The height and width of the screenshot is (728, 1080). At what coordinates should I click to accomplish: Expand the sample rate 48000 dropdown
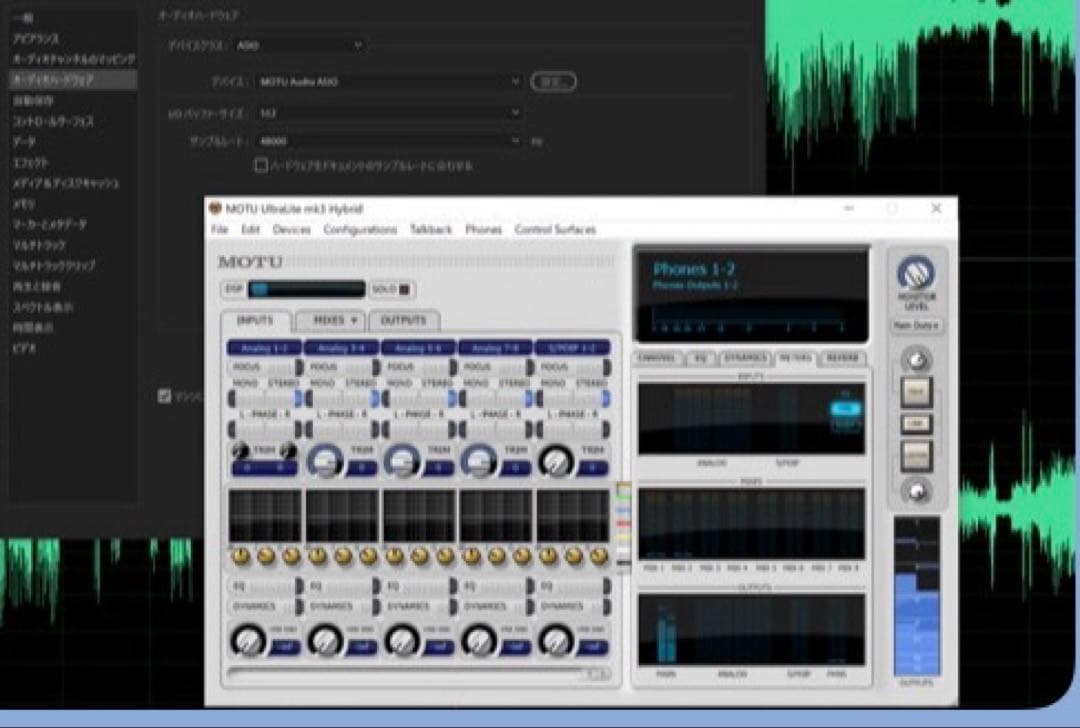[x=389, y=142]
